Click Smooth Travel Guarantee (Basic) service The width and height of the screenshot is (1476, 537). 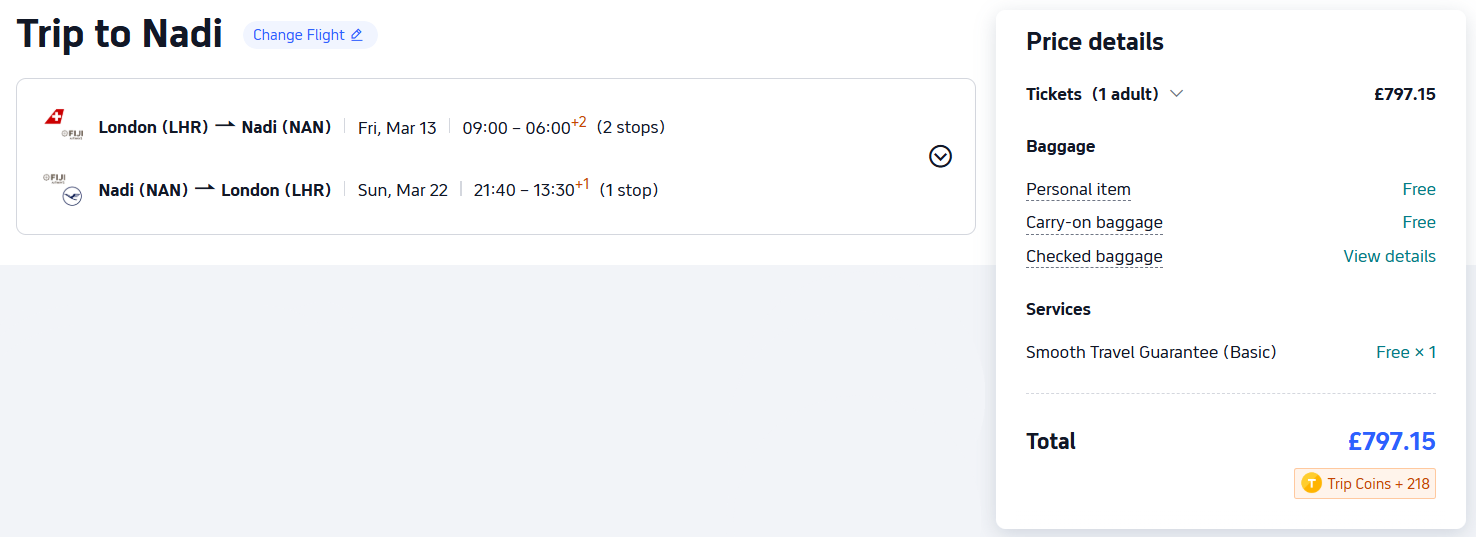(x=1151, y=352)
